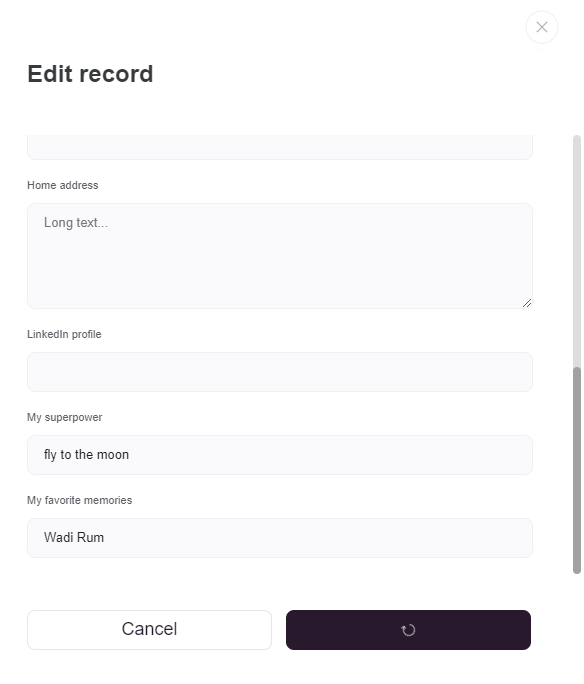Click the 'Wadi Rum' text
This screenshot has height=684, width=584.
[74, 537]
